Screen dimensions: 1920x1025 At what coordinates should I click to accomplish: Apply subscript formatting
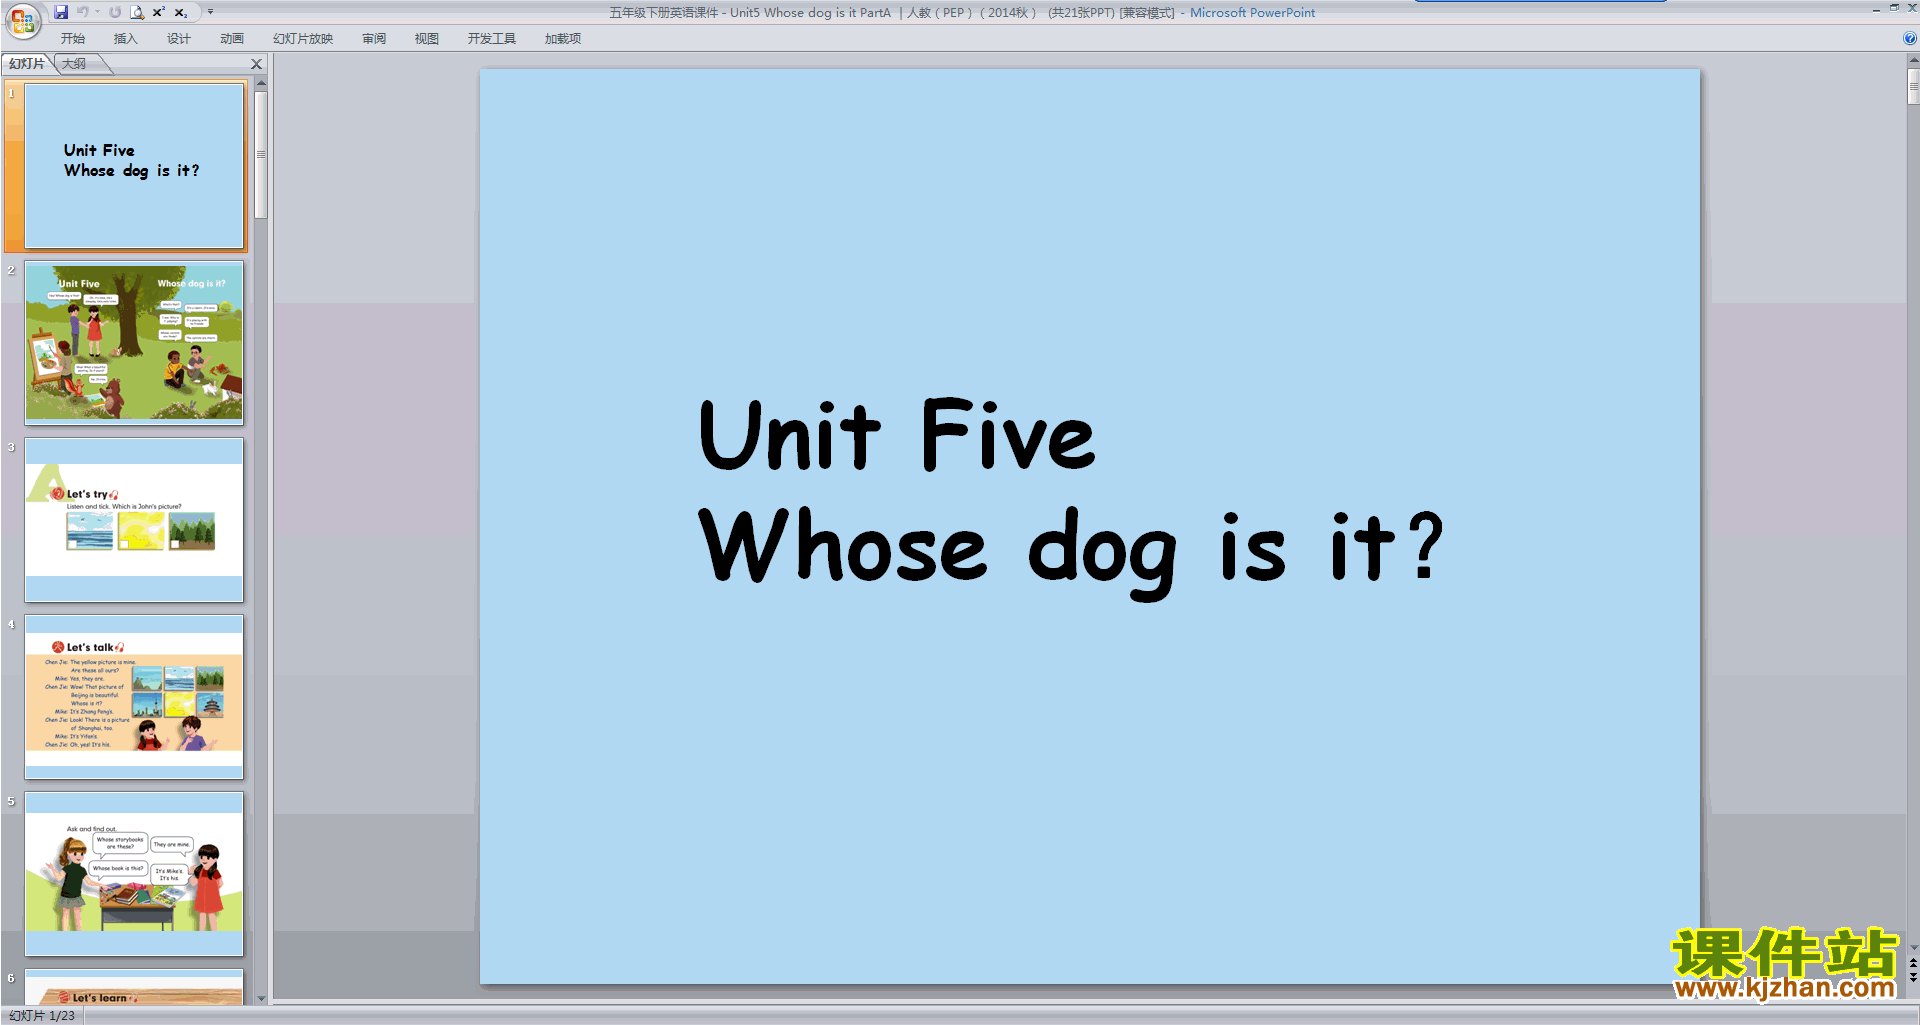click(181, 12)
